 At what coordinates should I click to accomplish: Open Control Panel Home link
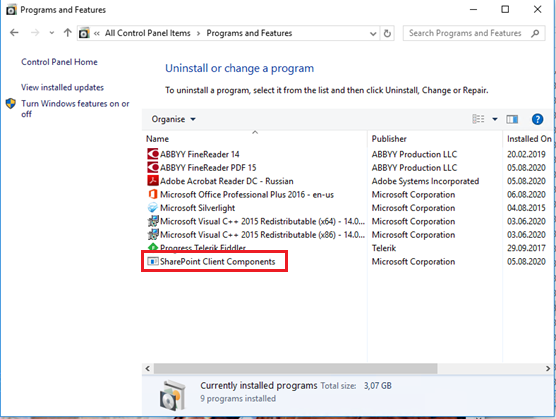[59, 62]
